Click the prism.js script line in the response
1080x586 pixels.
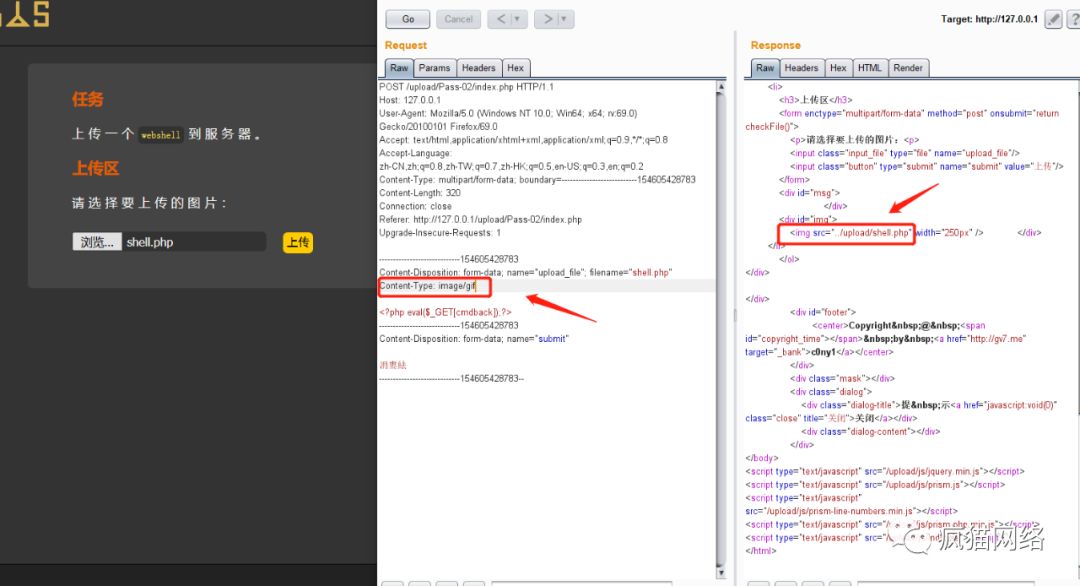(875, 484)
